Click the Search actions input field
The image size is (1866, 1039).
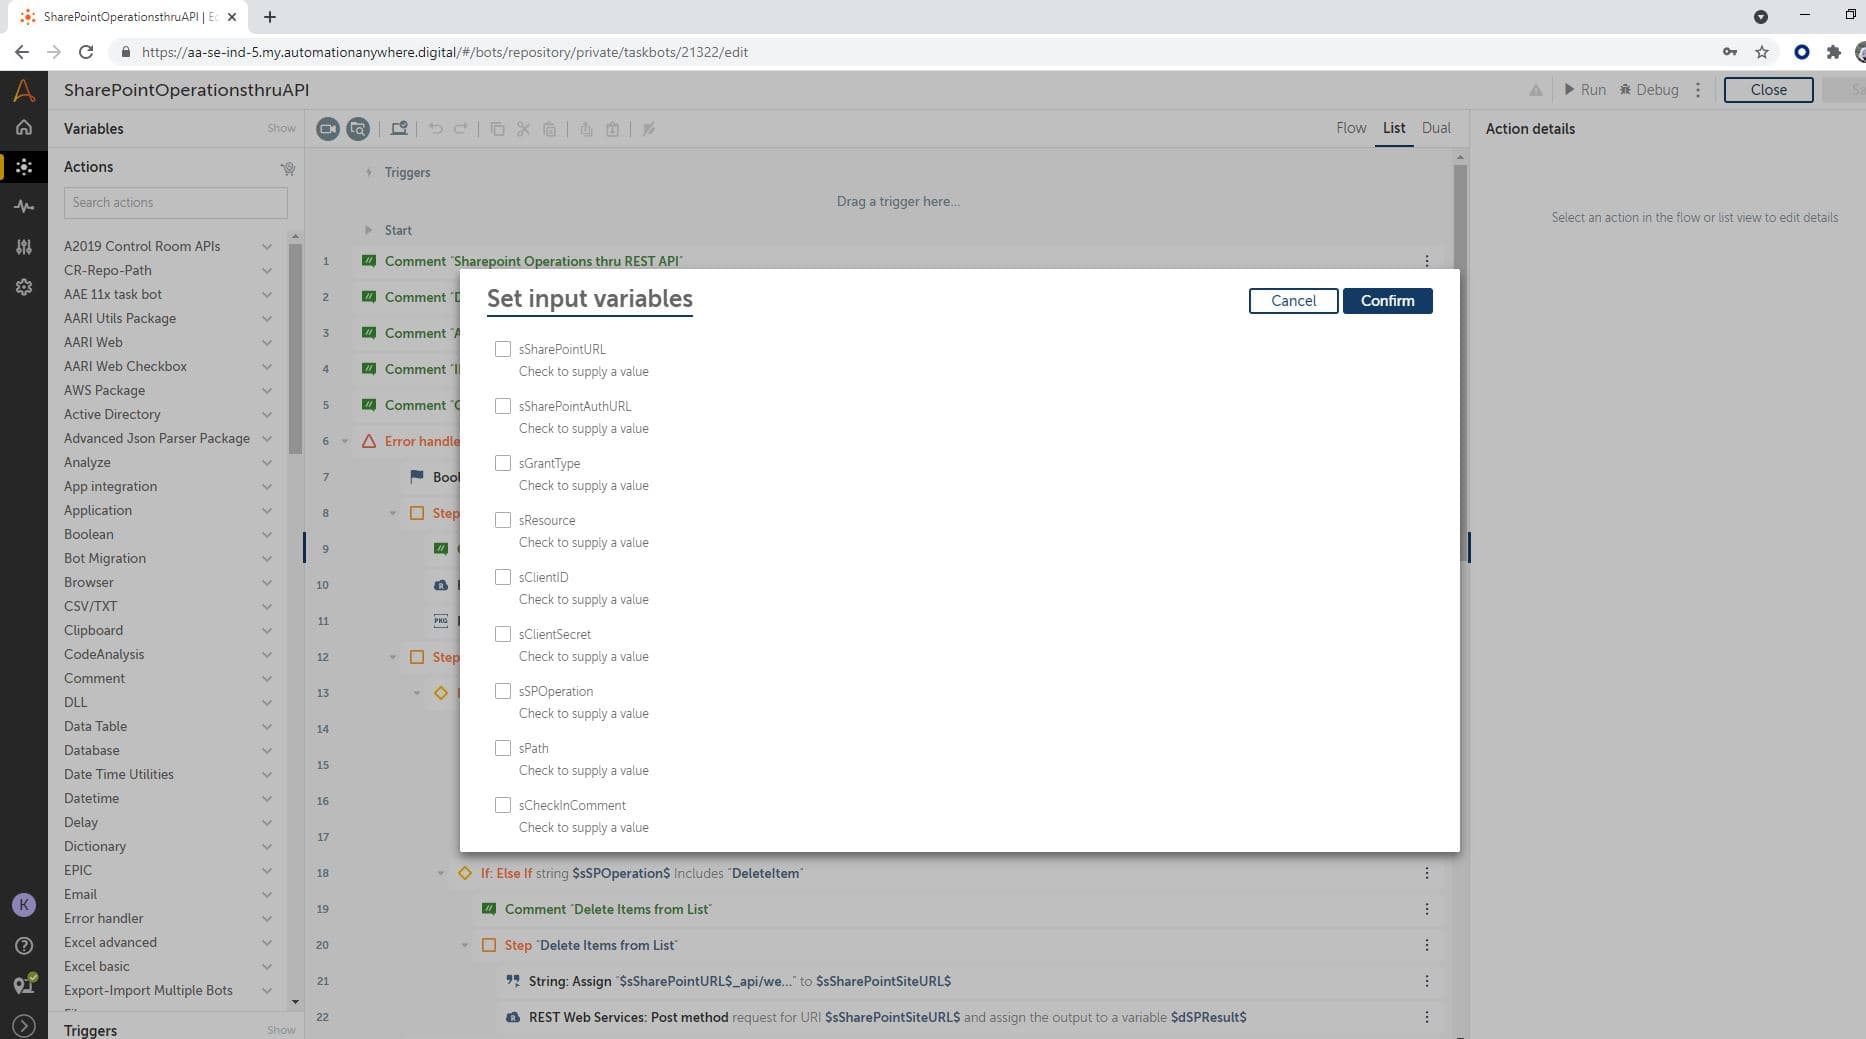[x=176, y=202]
